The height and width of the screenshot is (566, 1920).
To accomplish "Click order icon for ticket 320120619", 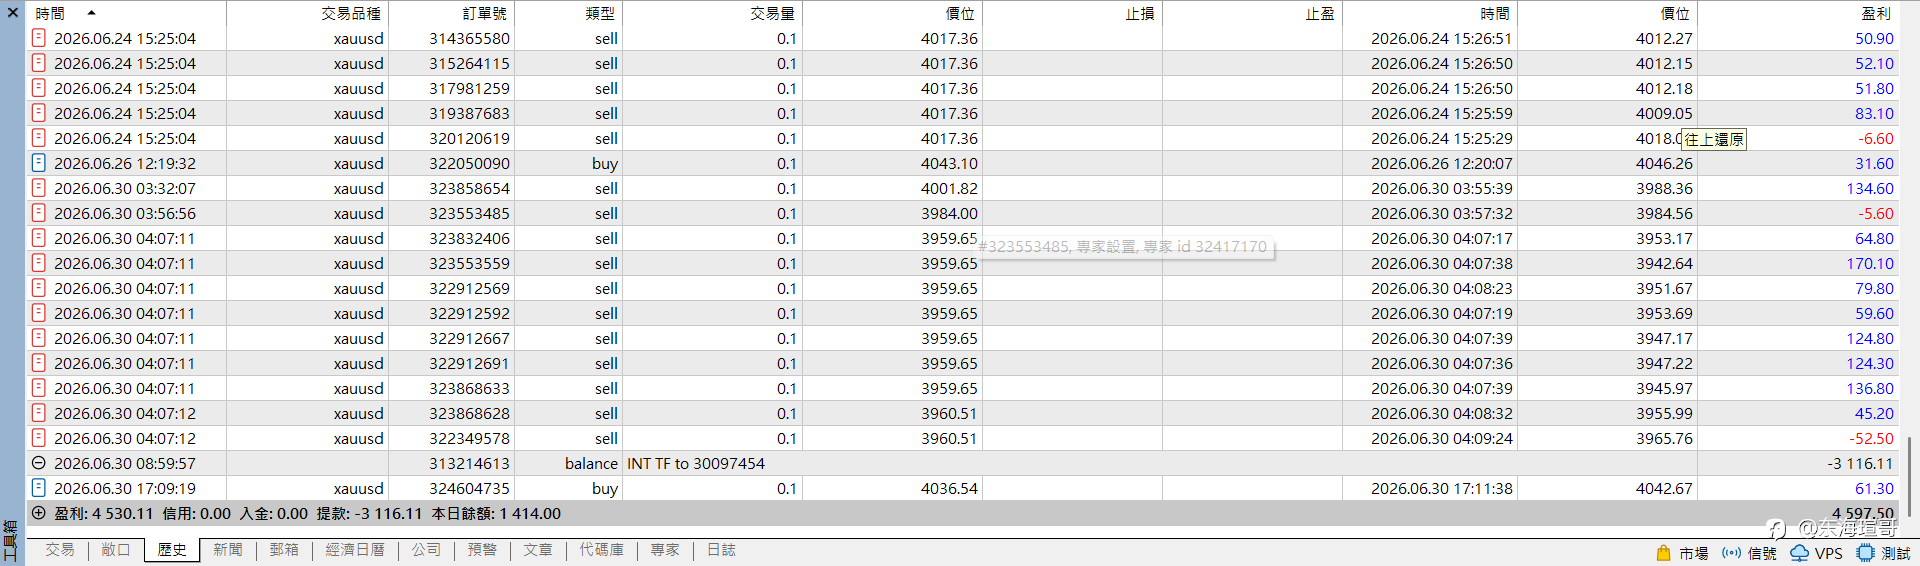I will (x=39, y=138).
